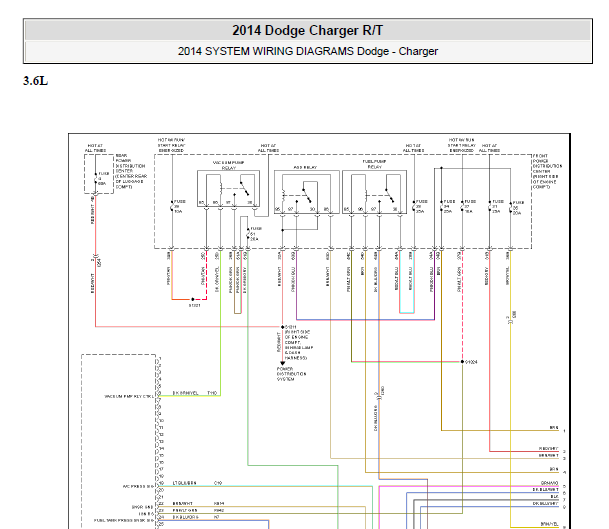Click the "RED/WHT" wire end label at right

[x=549, y=449]
